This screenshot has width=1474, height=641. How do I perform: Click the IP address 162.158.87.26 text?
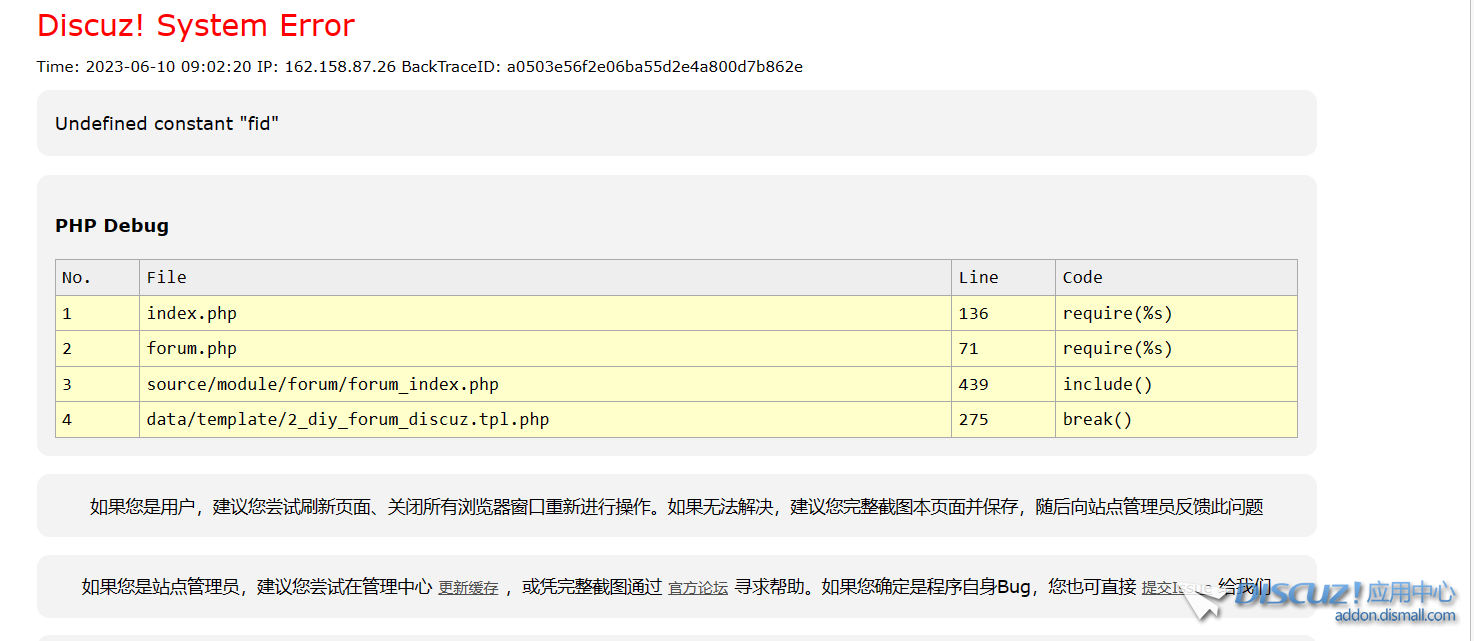coord(340,67)
